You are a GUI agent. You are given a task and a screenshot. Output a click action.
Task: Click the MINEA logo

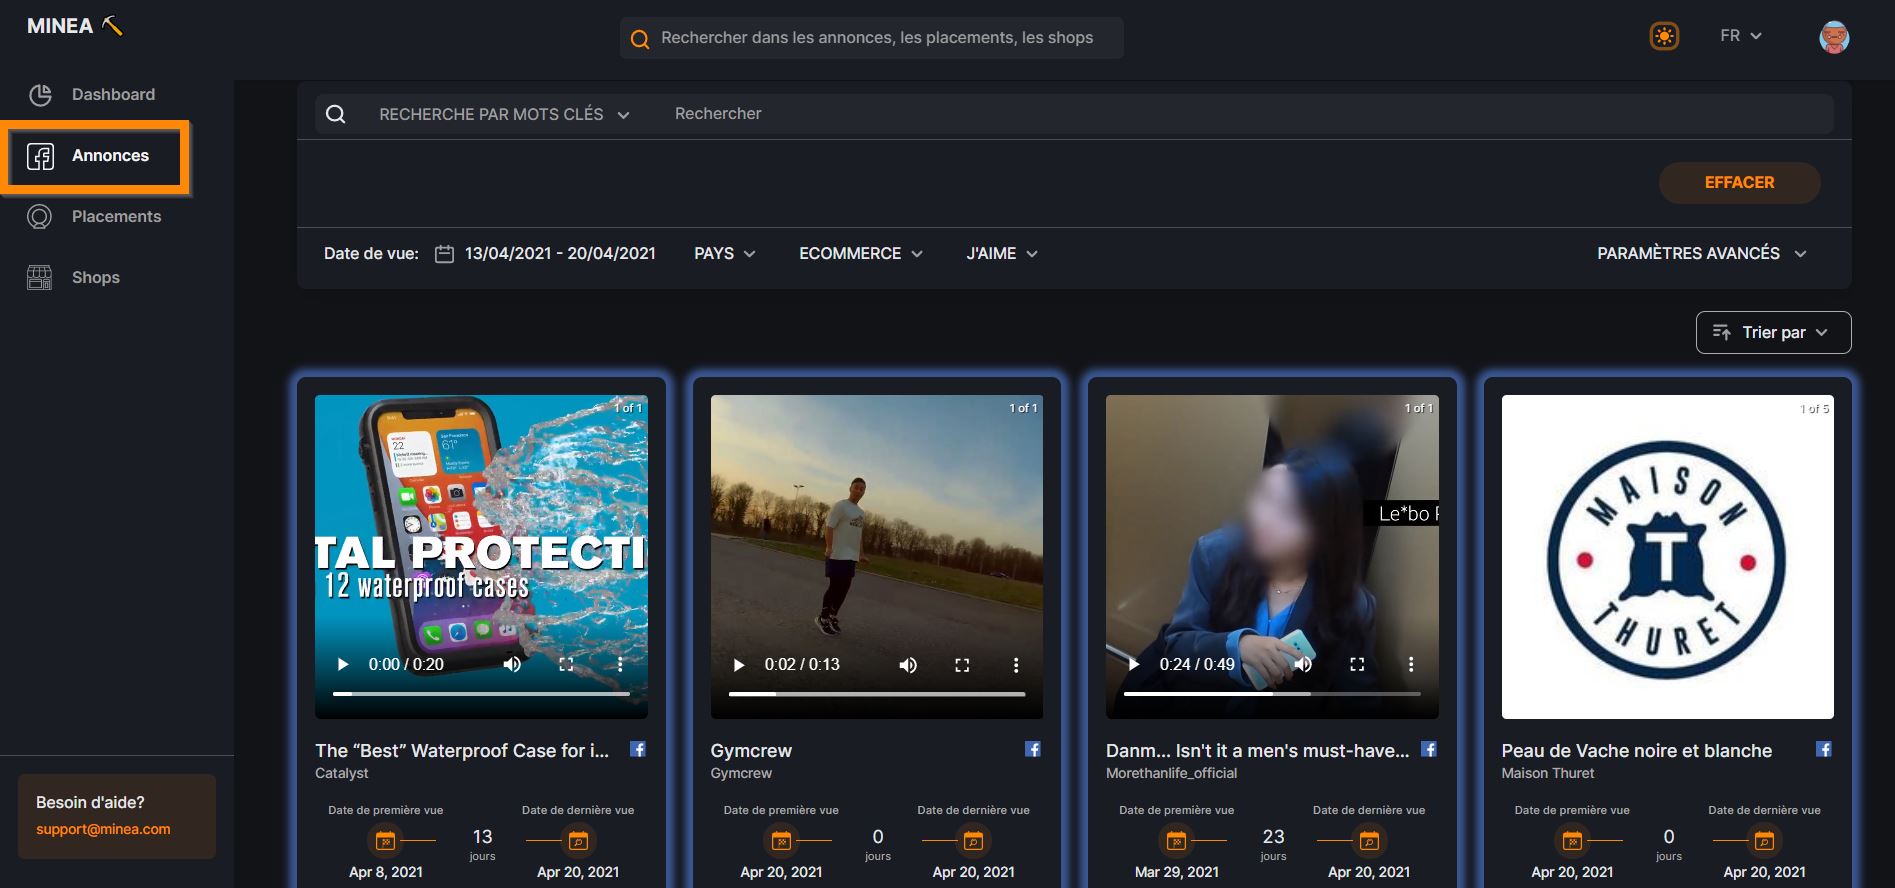click(x=75, y=26)
